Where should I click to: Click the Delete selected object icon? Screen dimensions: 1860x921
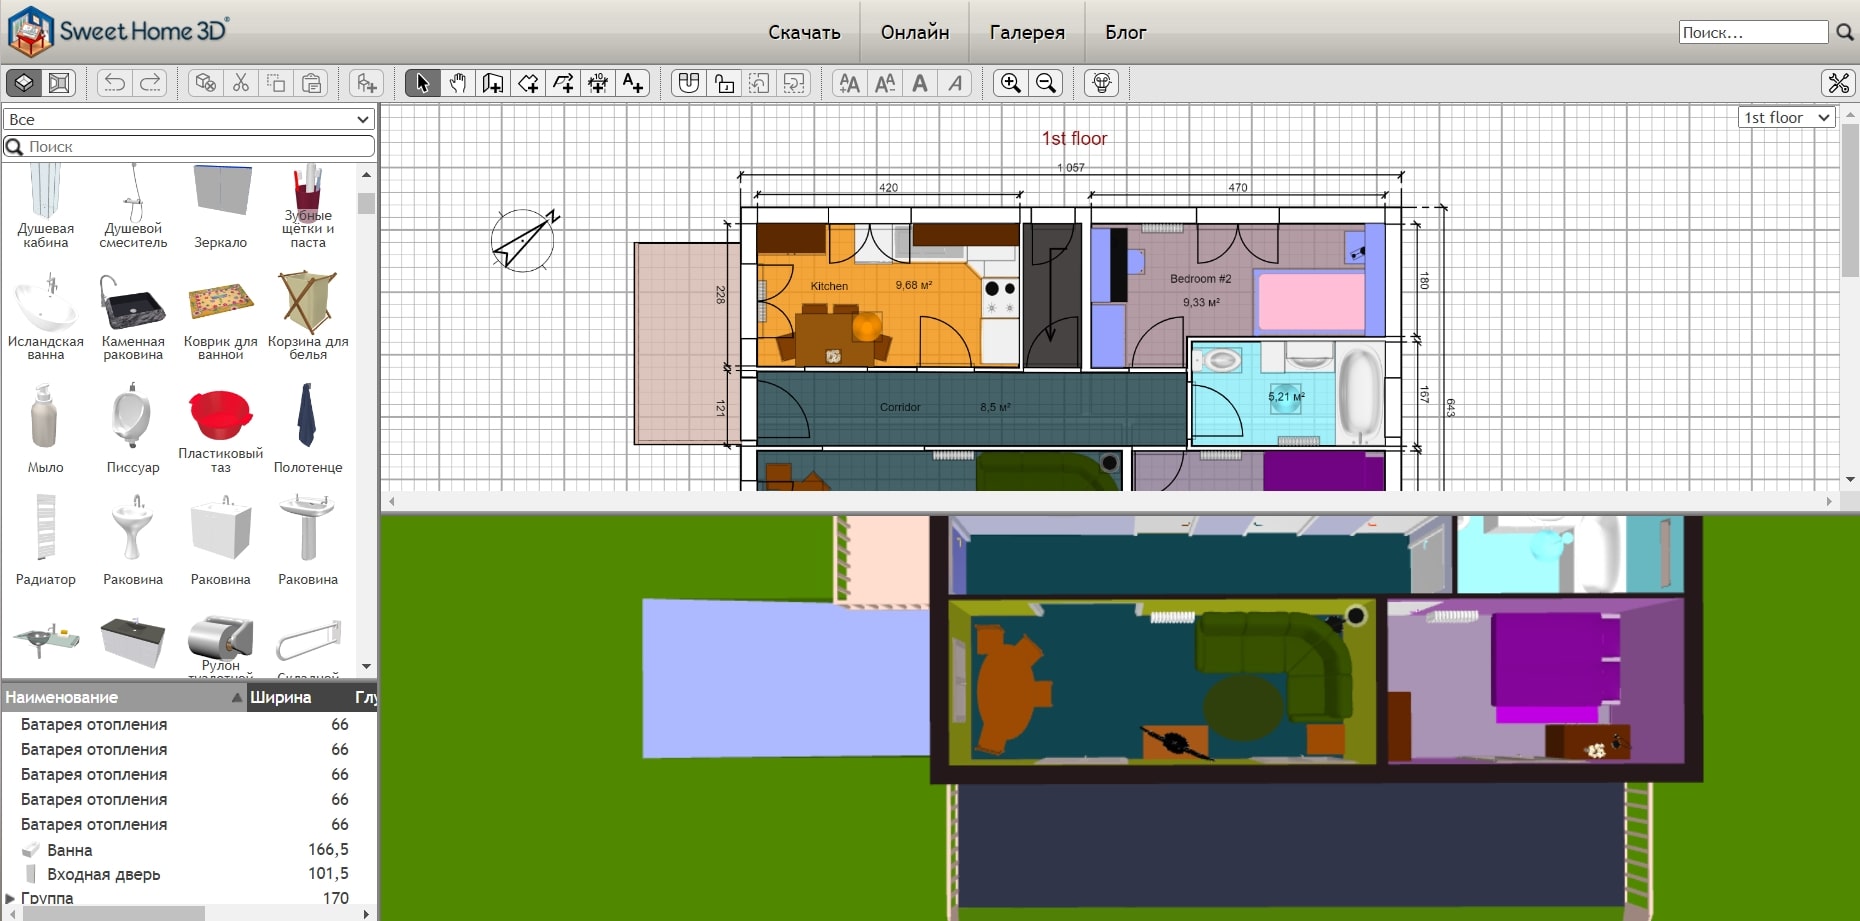tap(205, 83)
